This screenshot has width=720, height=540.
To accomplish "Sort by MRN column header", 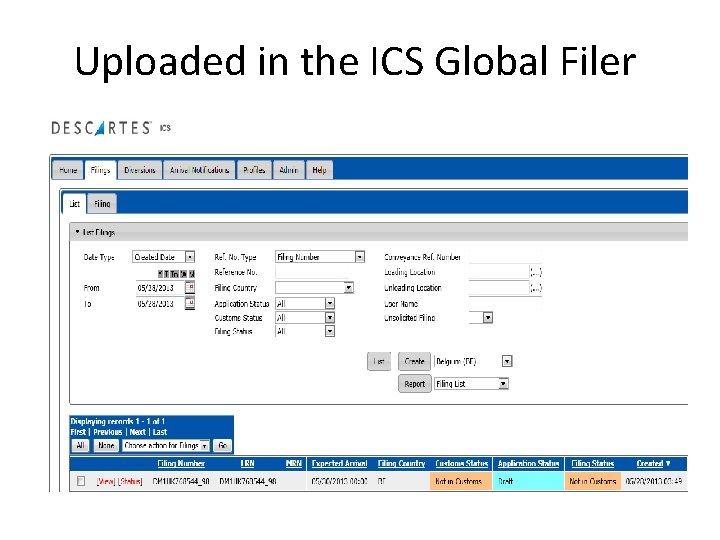I will [x=294, y=463].
